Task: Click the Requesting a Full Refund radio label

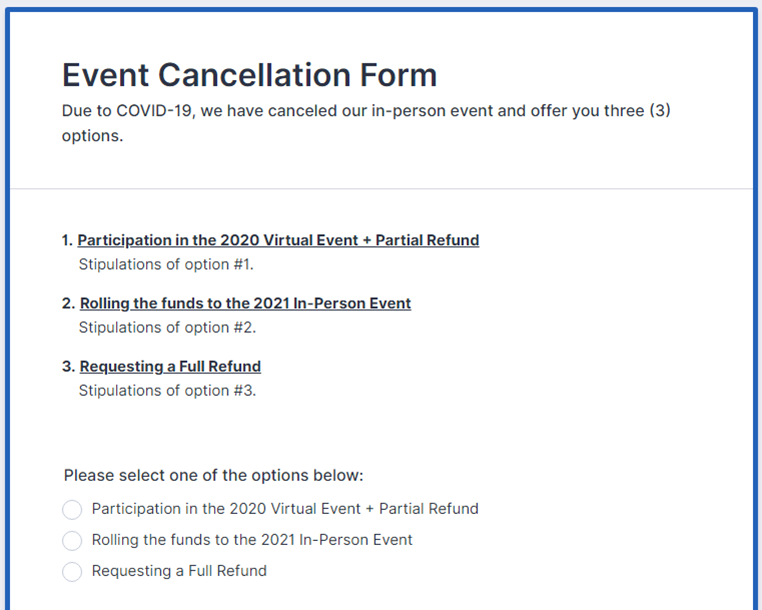Action: (179, 571)
